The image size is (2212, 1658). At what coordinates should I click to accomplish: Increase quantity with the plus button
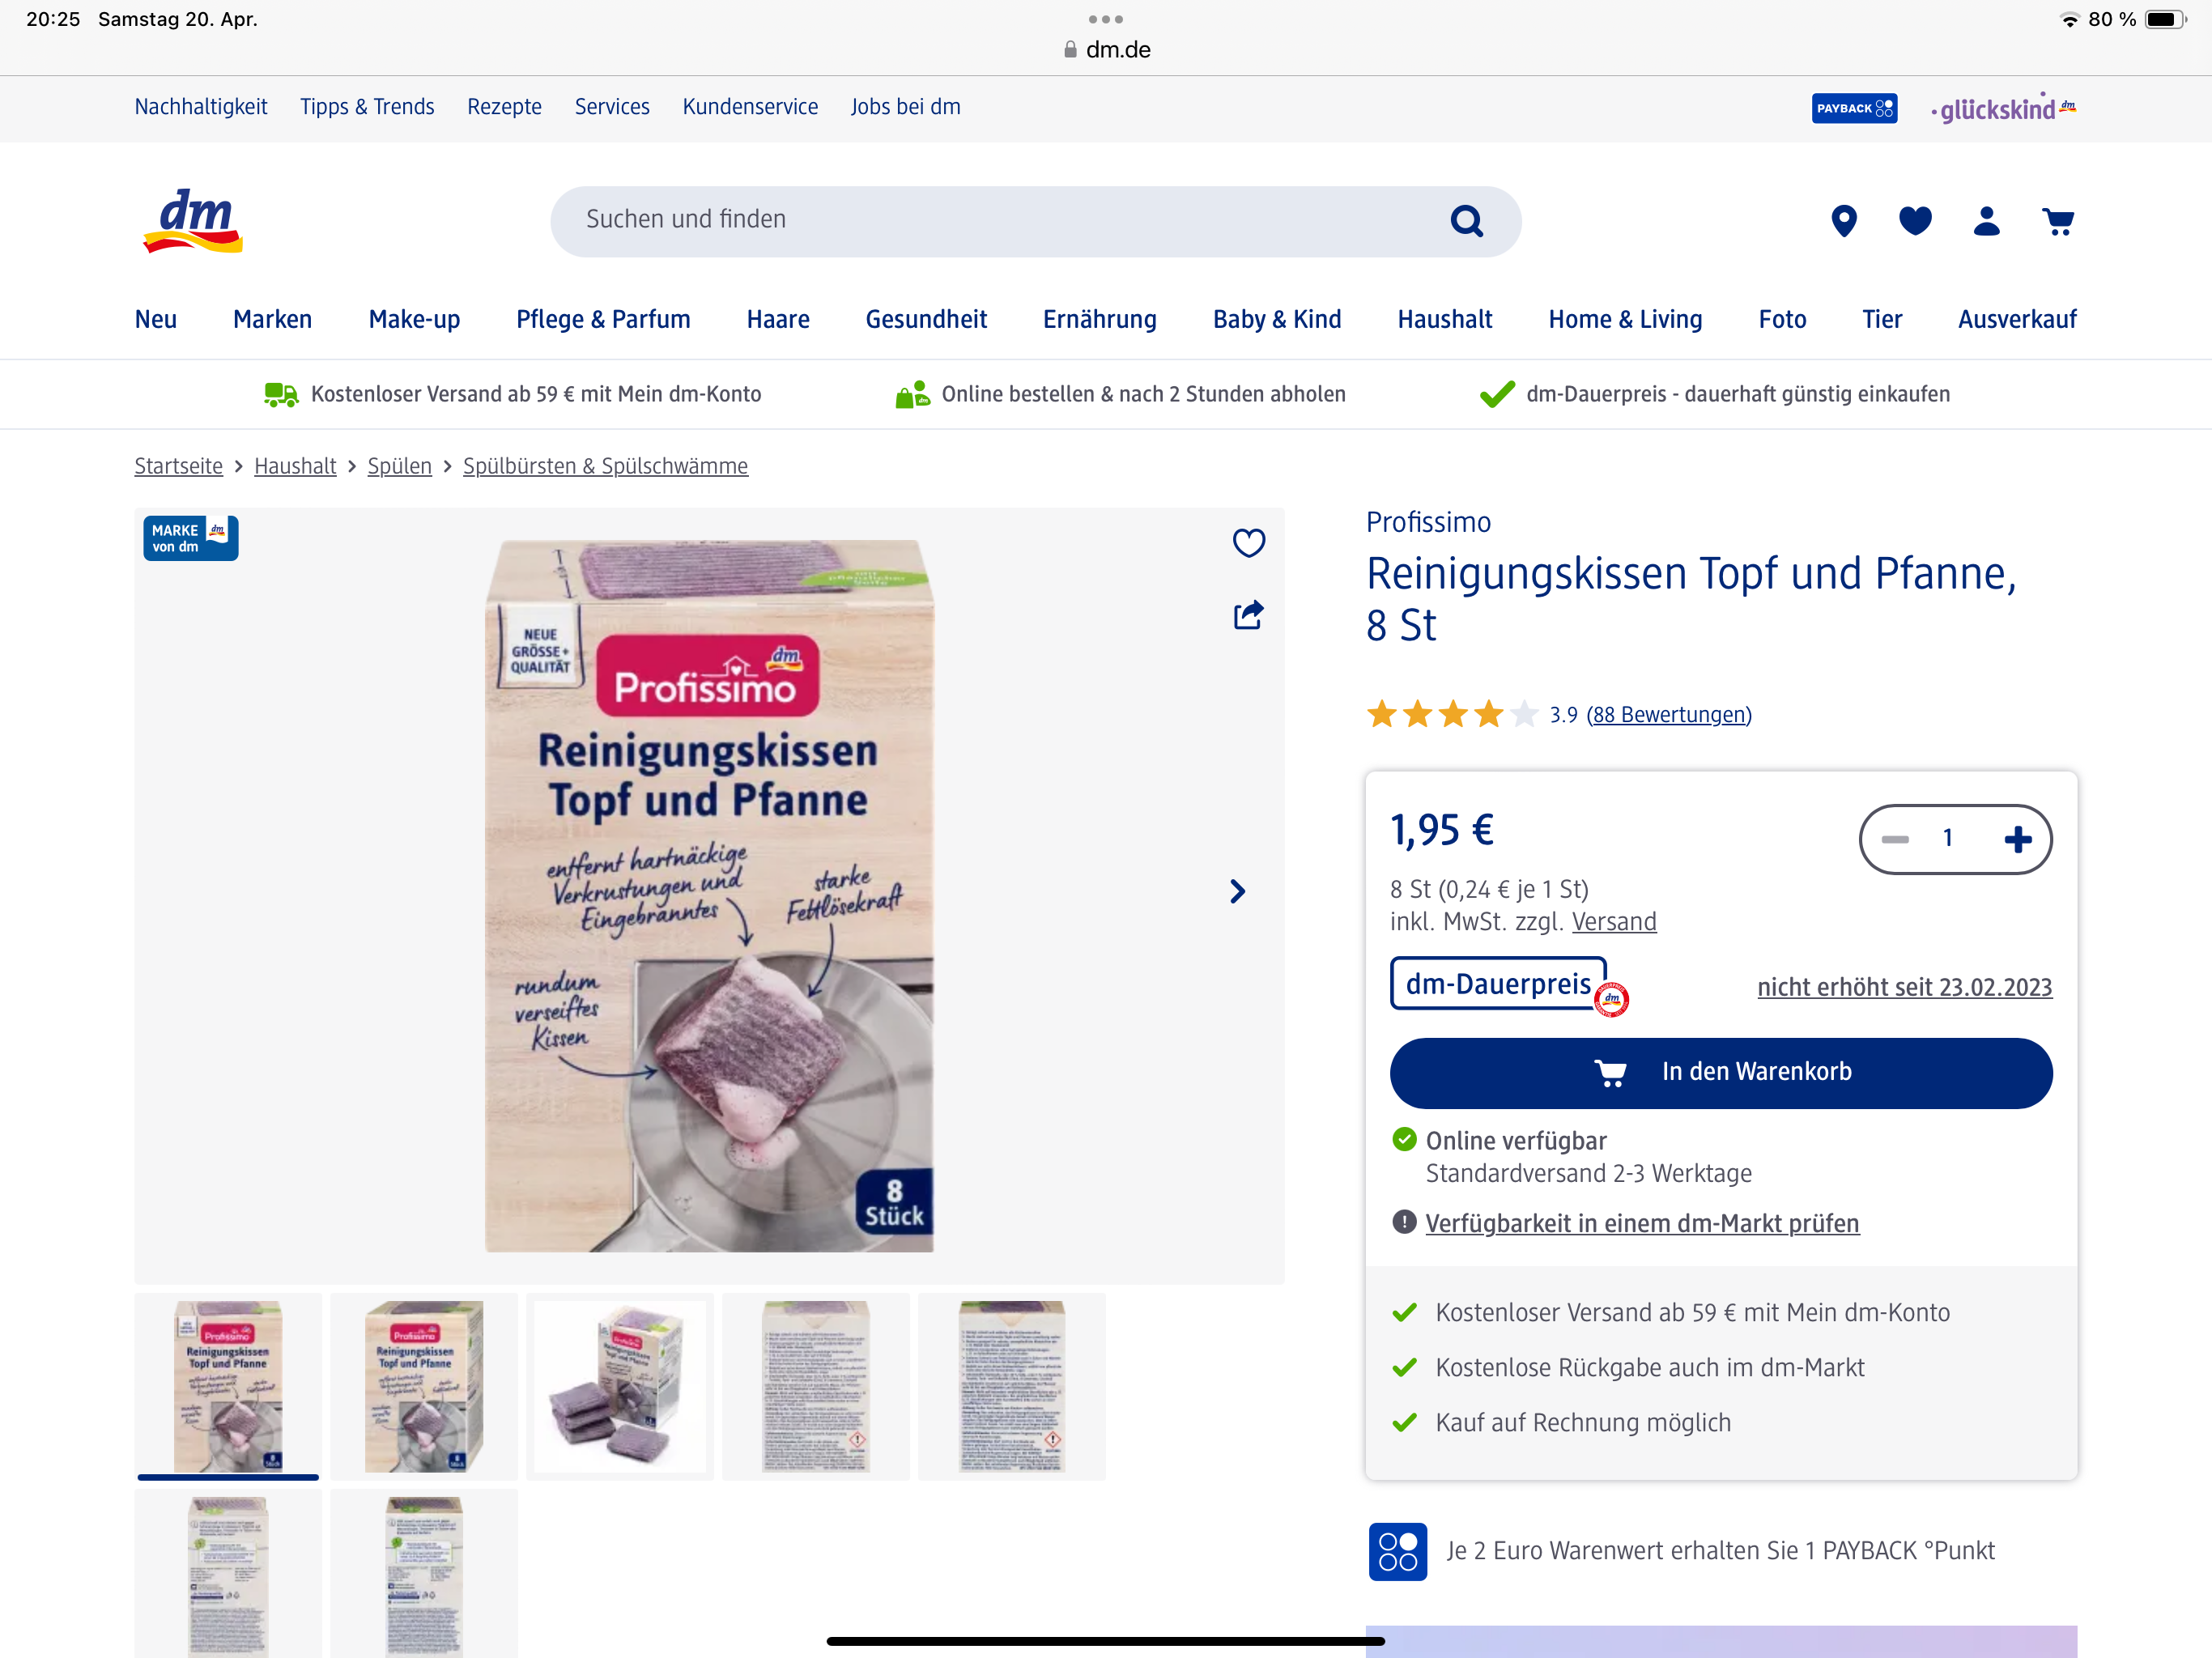2017,839
